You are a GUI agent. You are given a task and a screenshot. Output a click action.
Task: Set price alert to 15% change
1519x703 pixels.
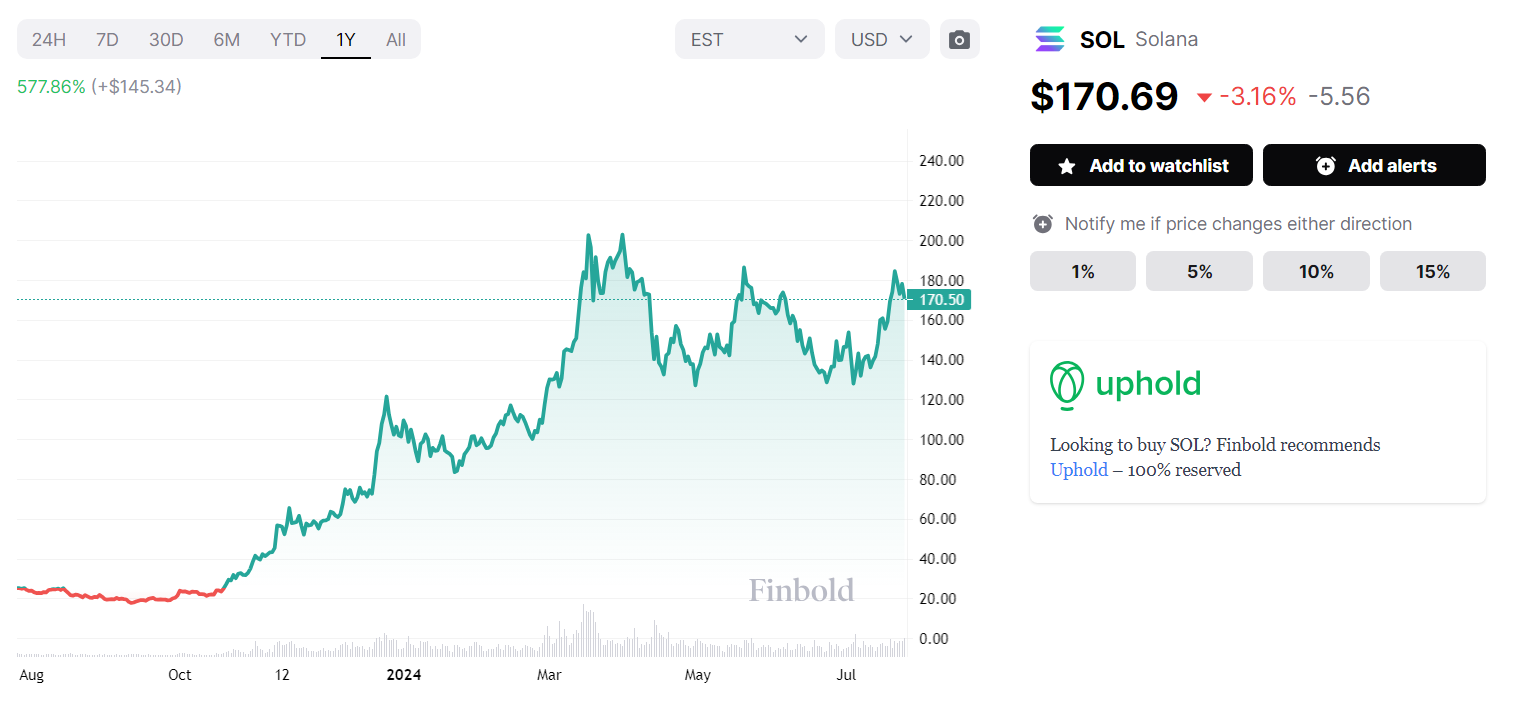pos(1433,271)
